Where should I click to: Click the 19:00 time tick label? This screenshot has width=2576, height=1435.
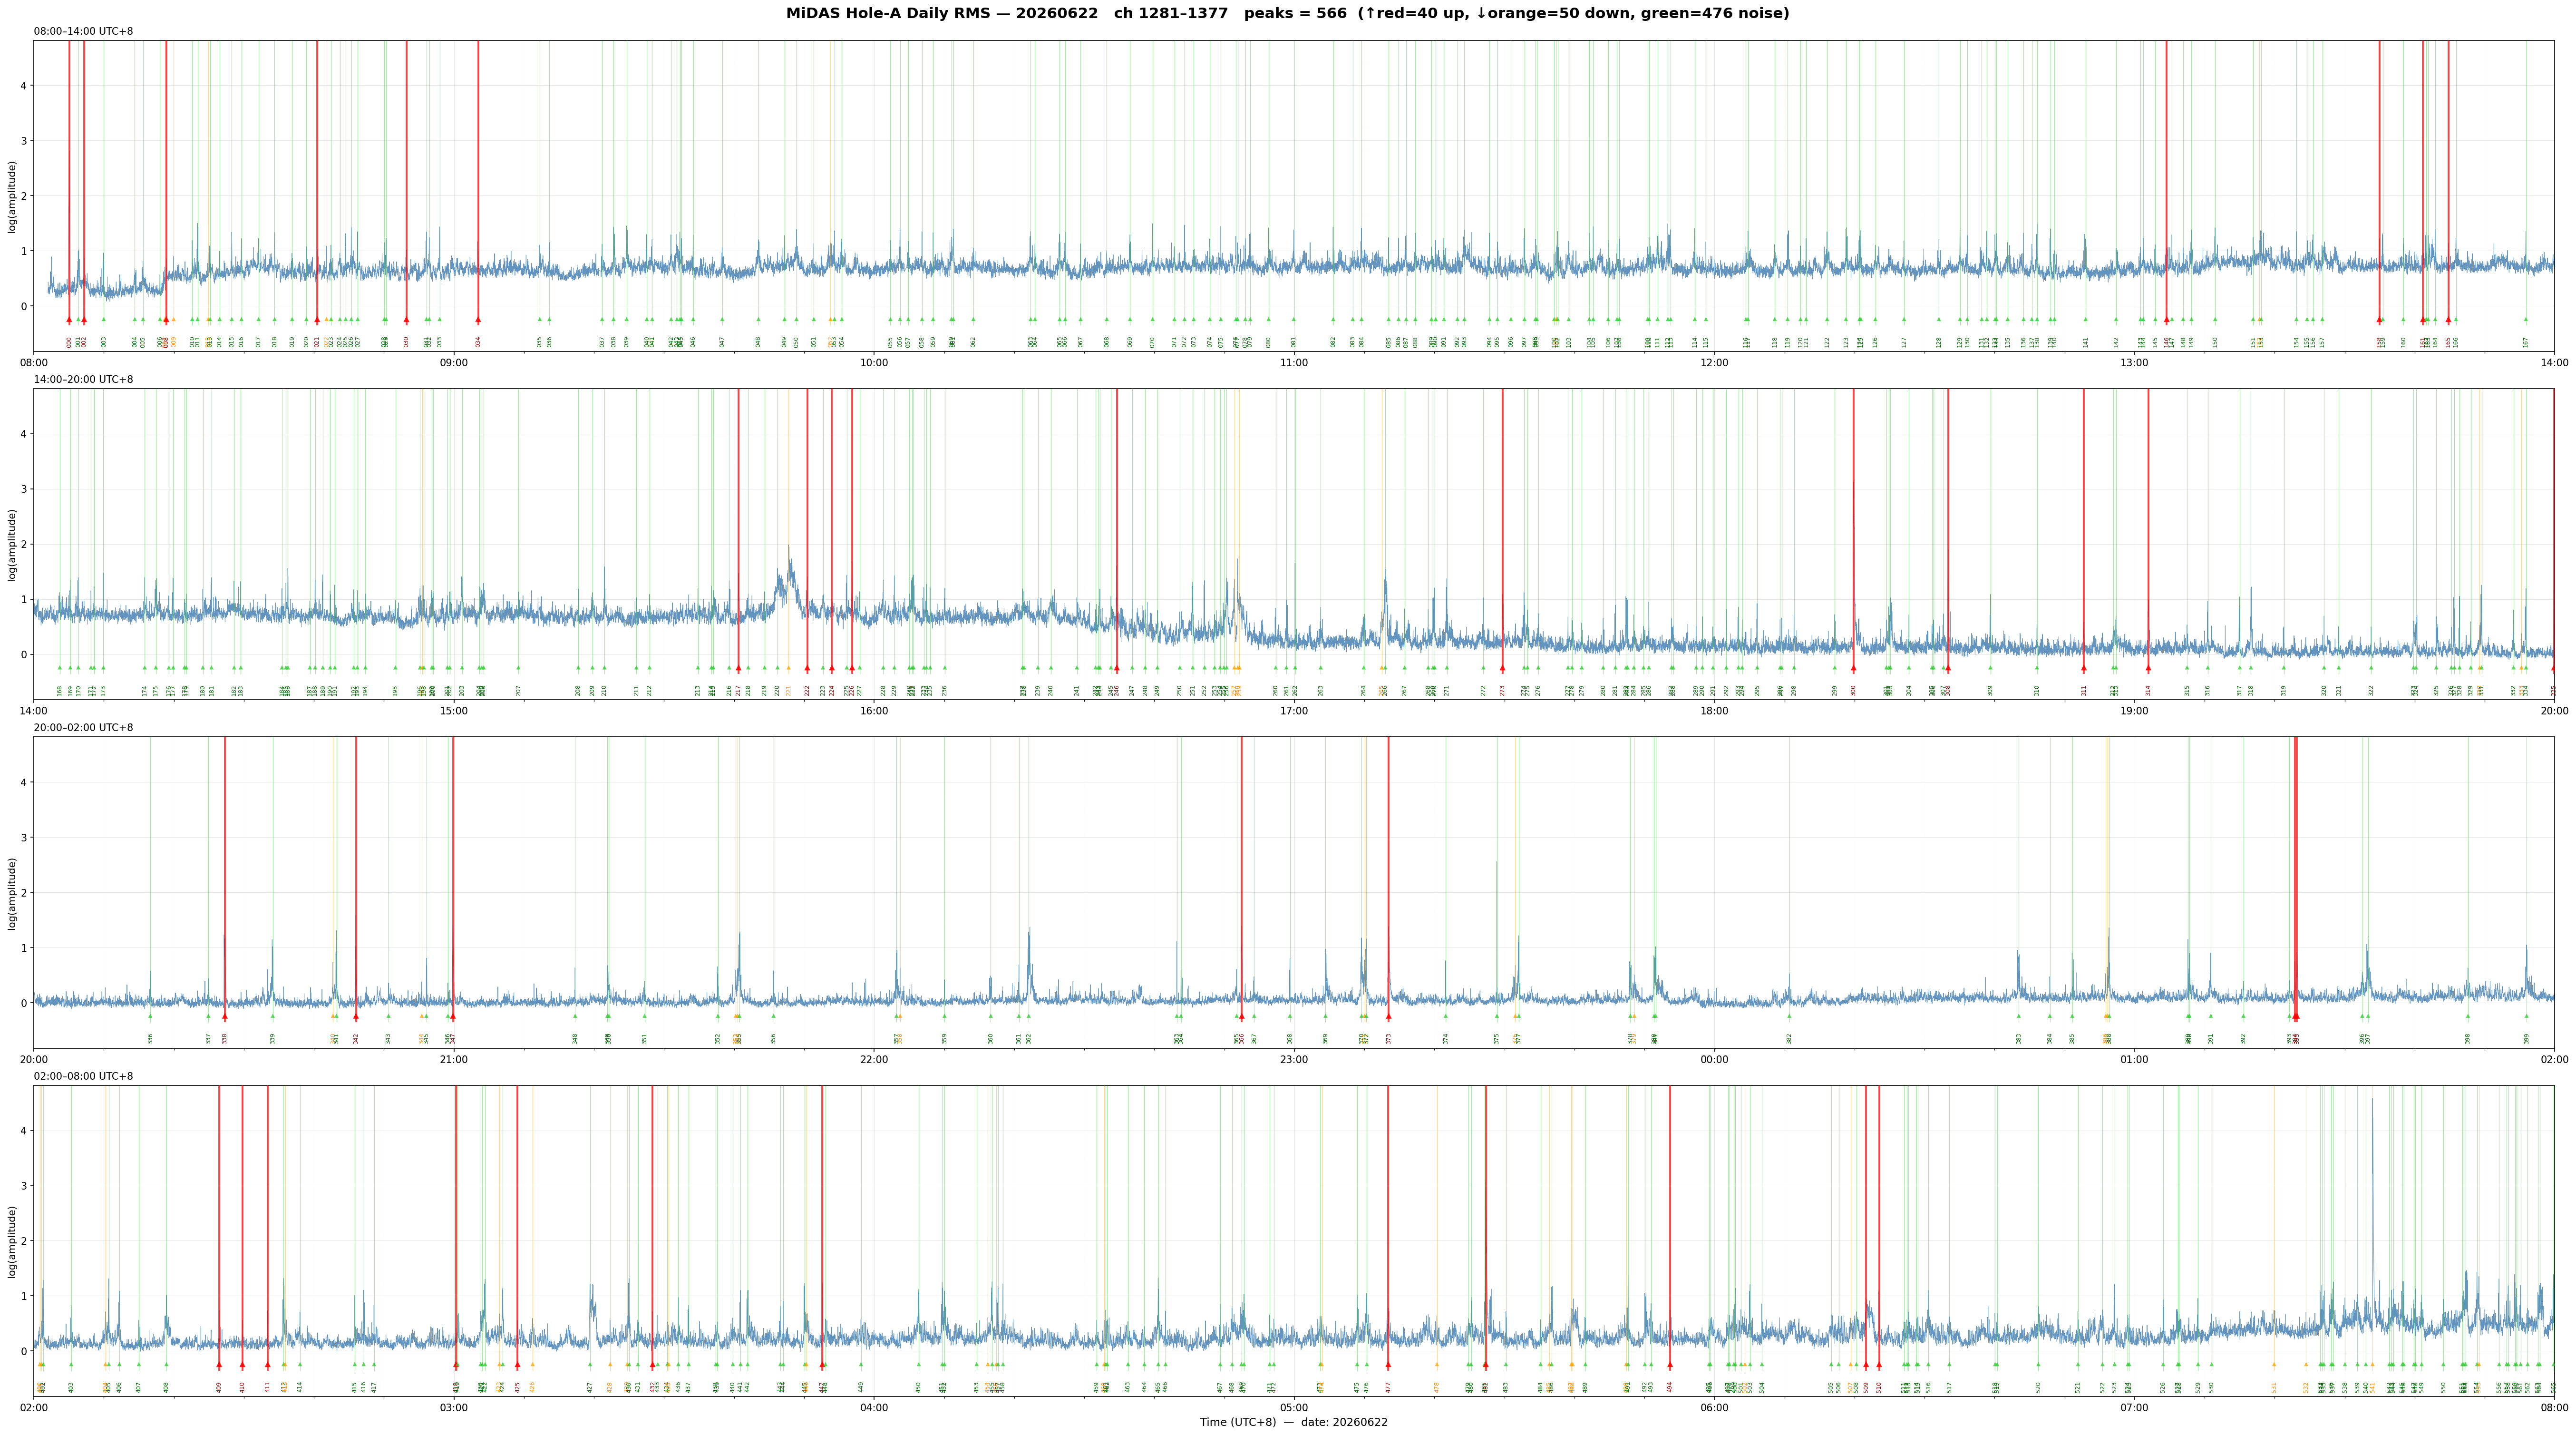coord(2134,711)
